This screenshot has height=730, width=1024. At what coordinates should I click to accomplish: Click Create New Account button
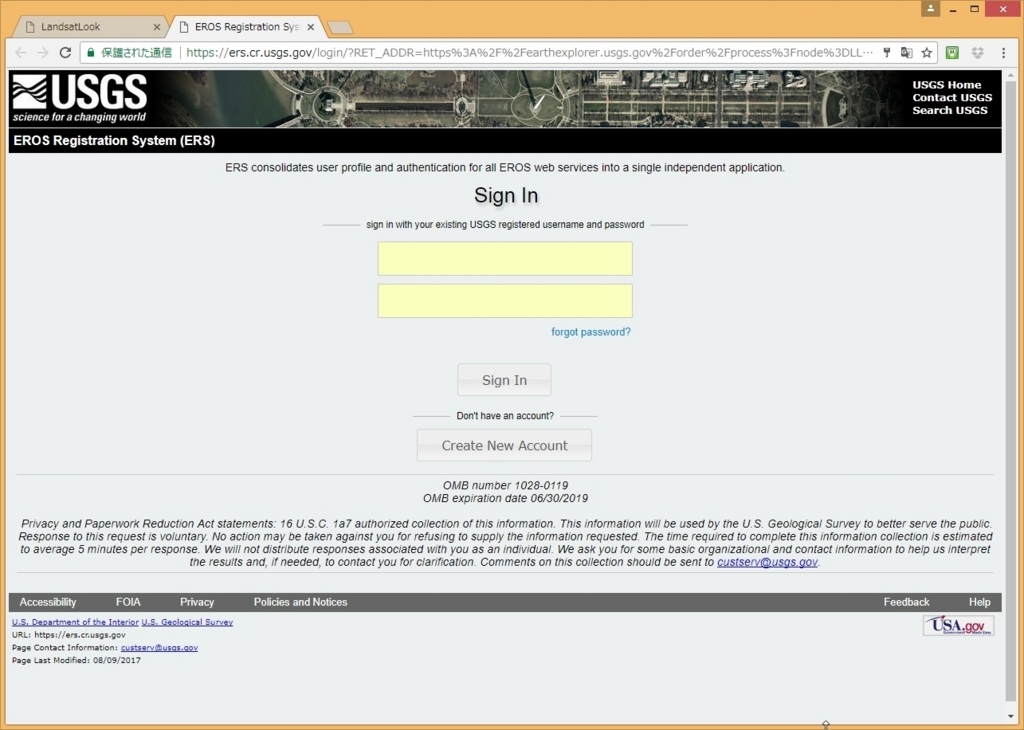point(504,445)
